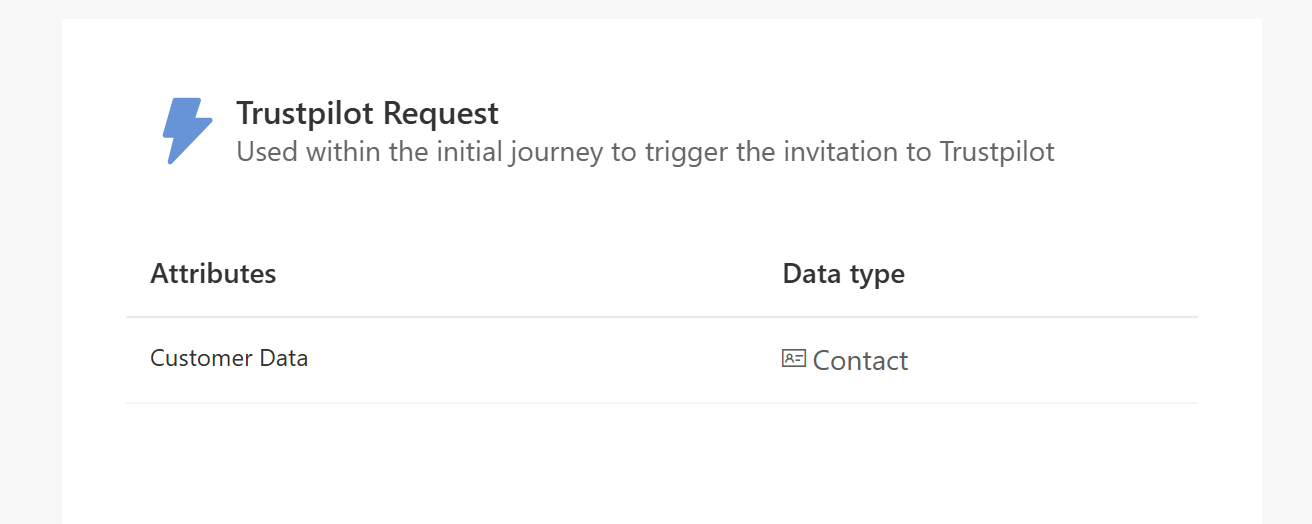
Task: Click 'Trustpilot' at the end of the description
Action: (997, 153)
